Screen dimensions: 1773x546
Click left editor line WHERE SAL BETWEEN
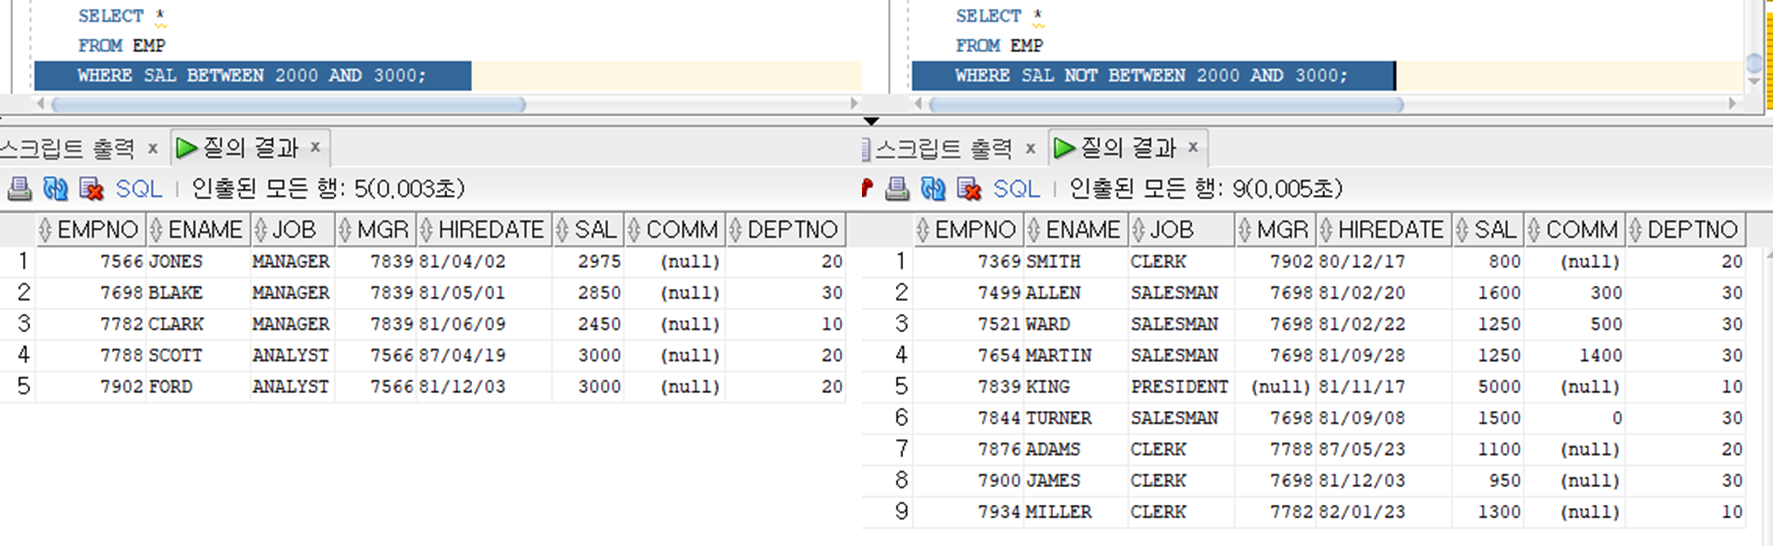(x=252, y=75)
